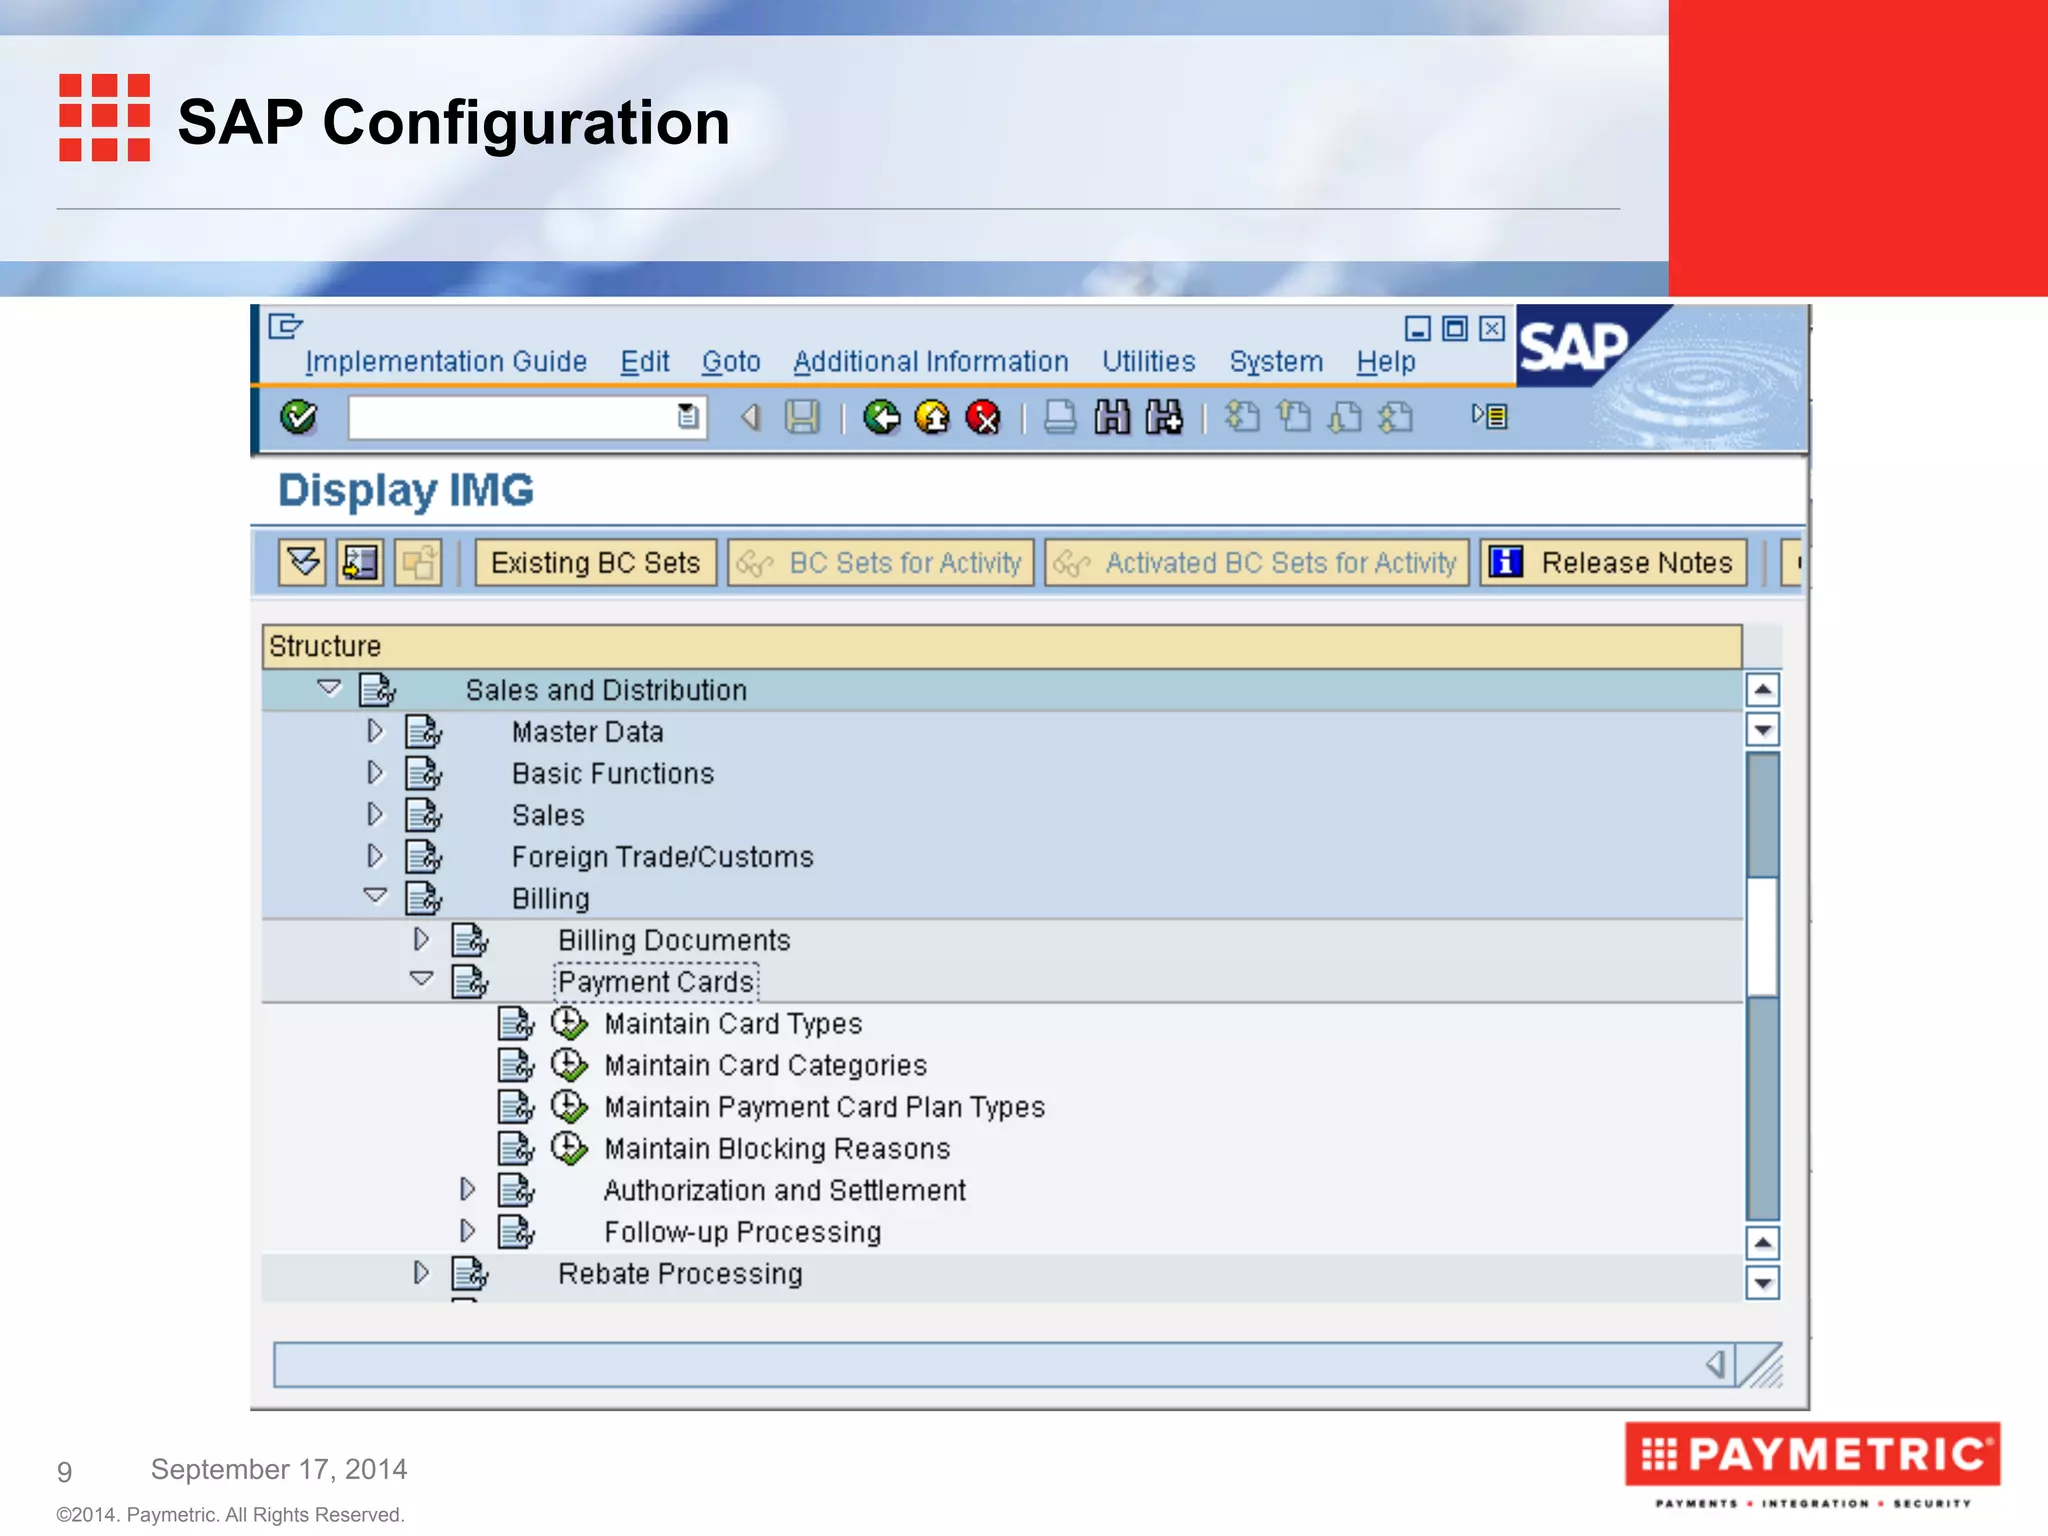
Task: Expand the Master Data node
Action: pos(375,731)
